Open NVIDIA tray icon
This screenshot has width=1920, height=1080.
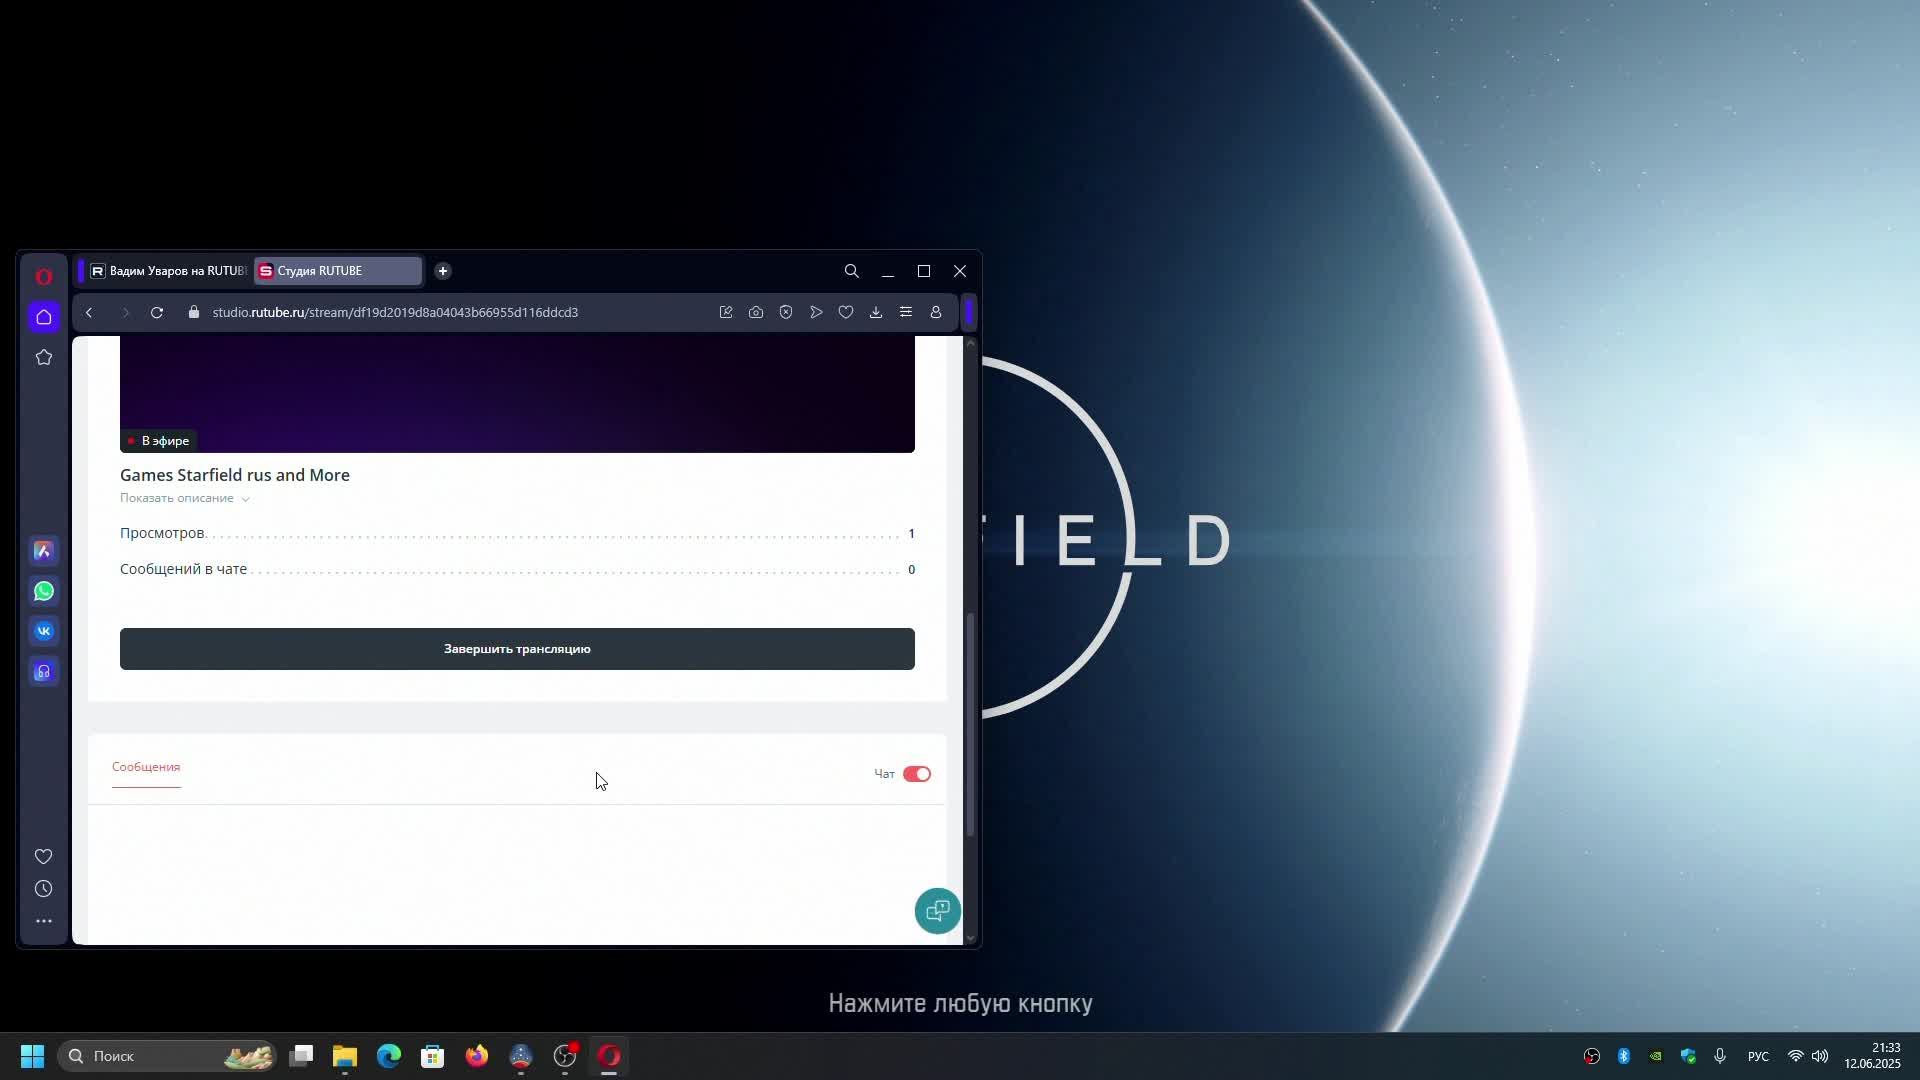click(1656, 1056)
